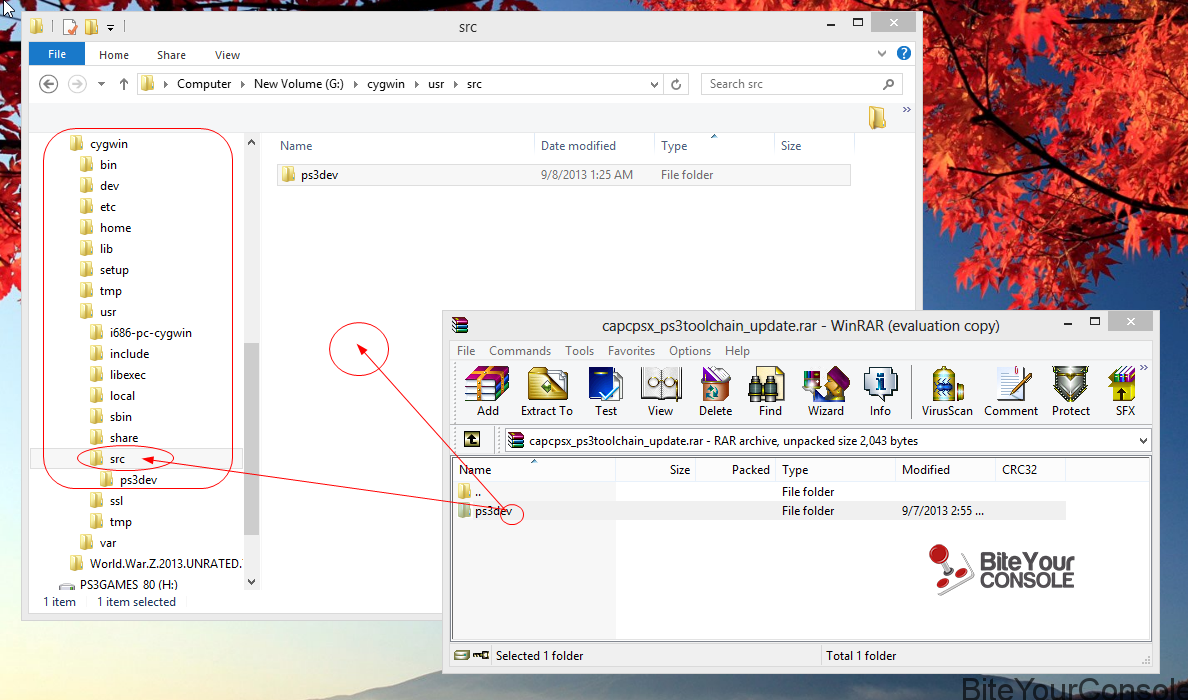Select the src folder in tree
The image size is (1188, 700).
coord(117,459)
